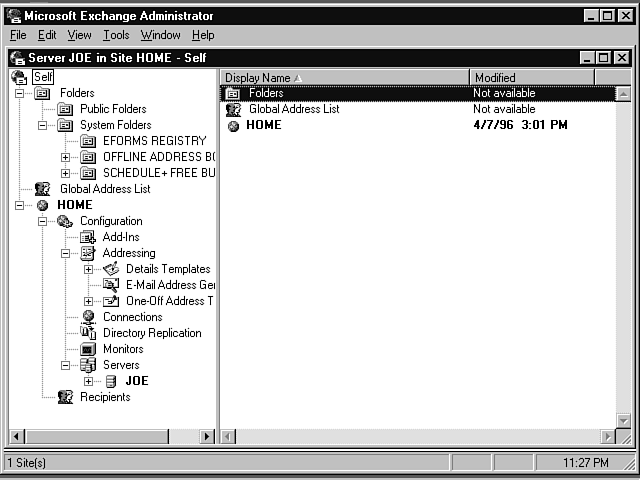The width and height of the screenshot is (640, 480).
Task: Click the Global Address List tree icon
Action: 42,189
